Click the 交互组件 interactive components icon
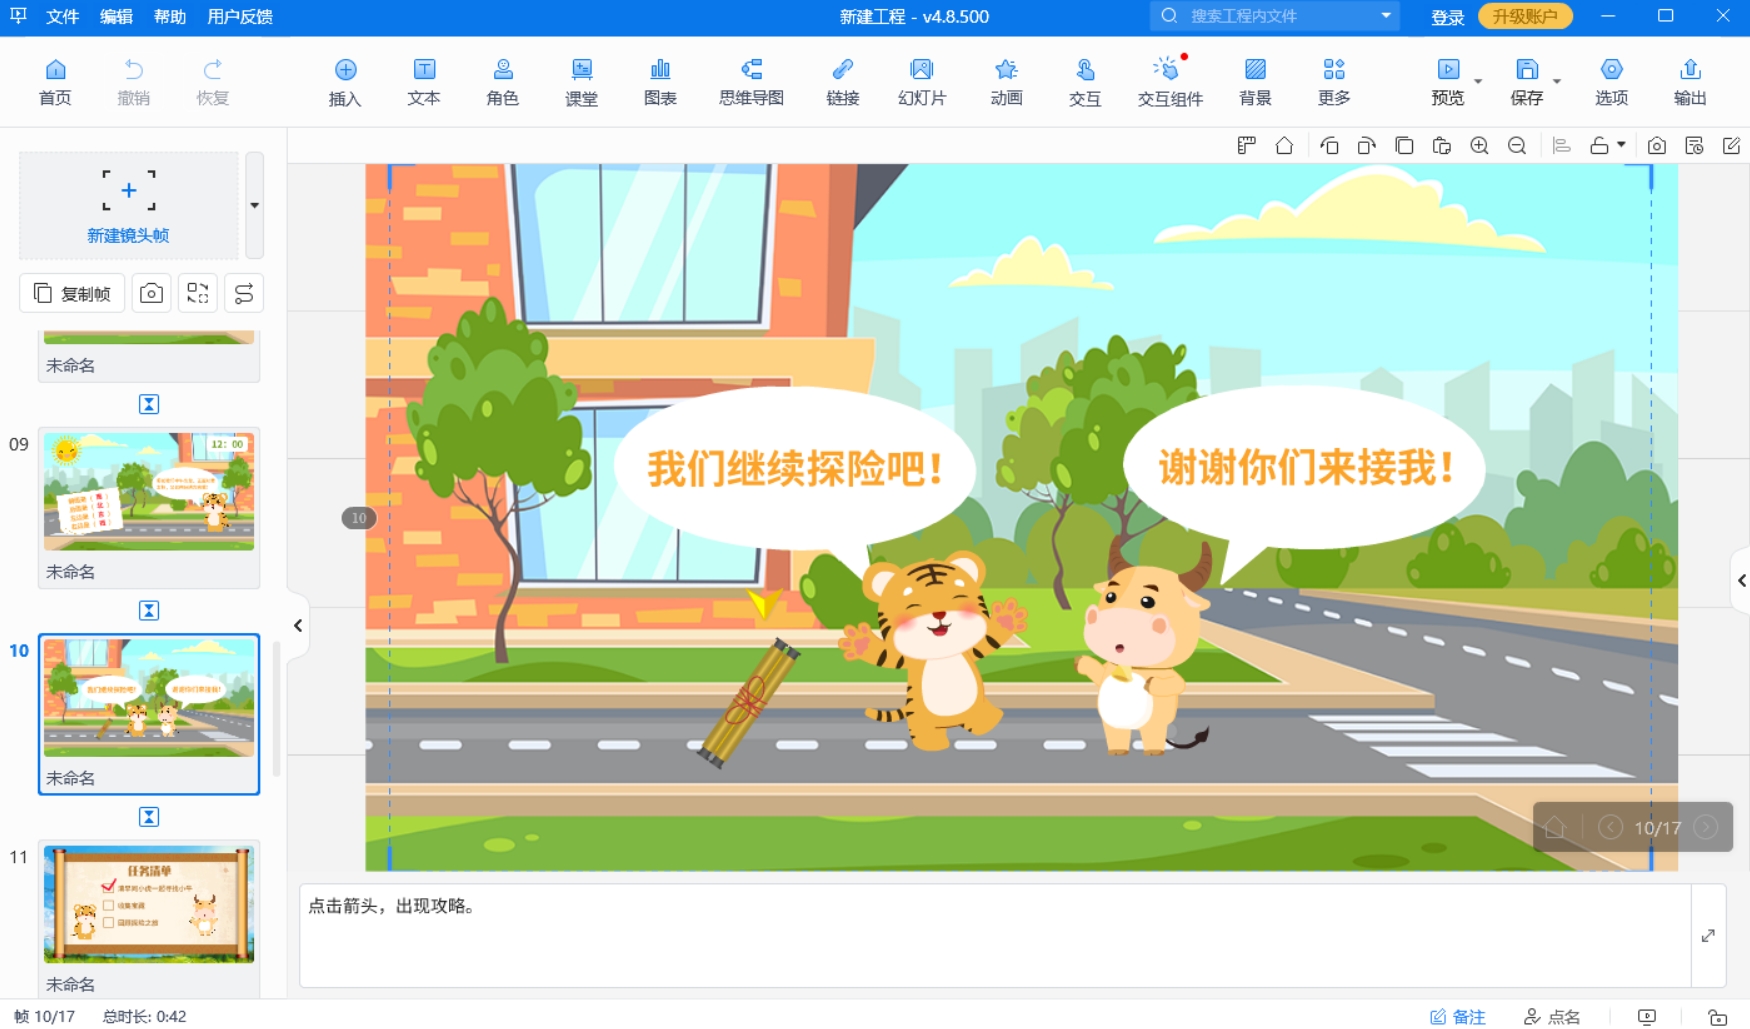 (x=1169, y=80)
